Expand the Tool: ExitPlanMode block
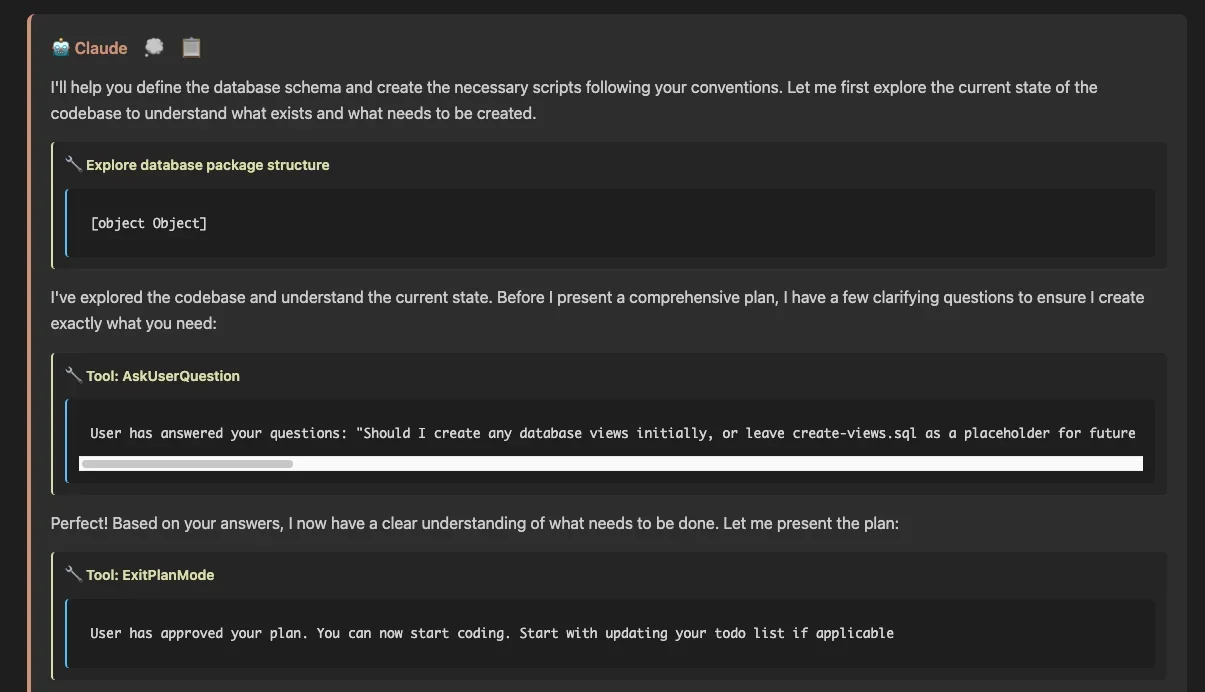Screen dimensions: 1205x692 pos(150,575)
